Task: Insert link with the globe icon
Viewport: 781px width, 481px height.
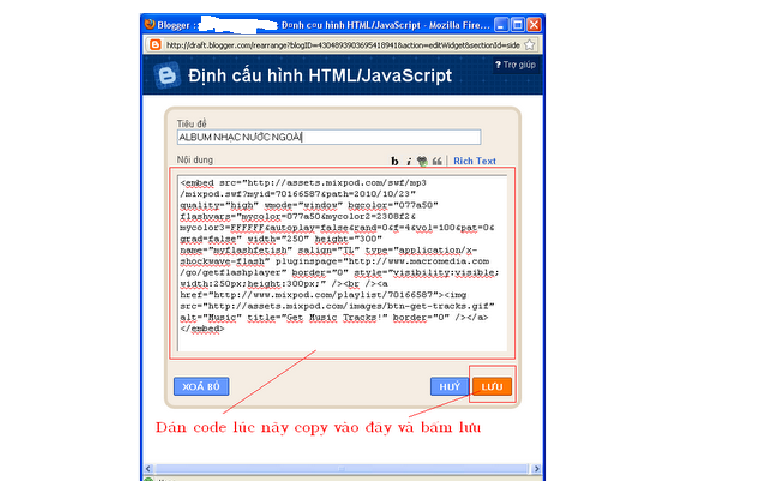Action: pyautogui.click(x=422, y=161)
